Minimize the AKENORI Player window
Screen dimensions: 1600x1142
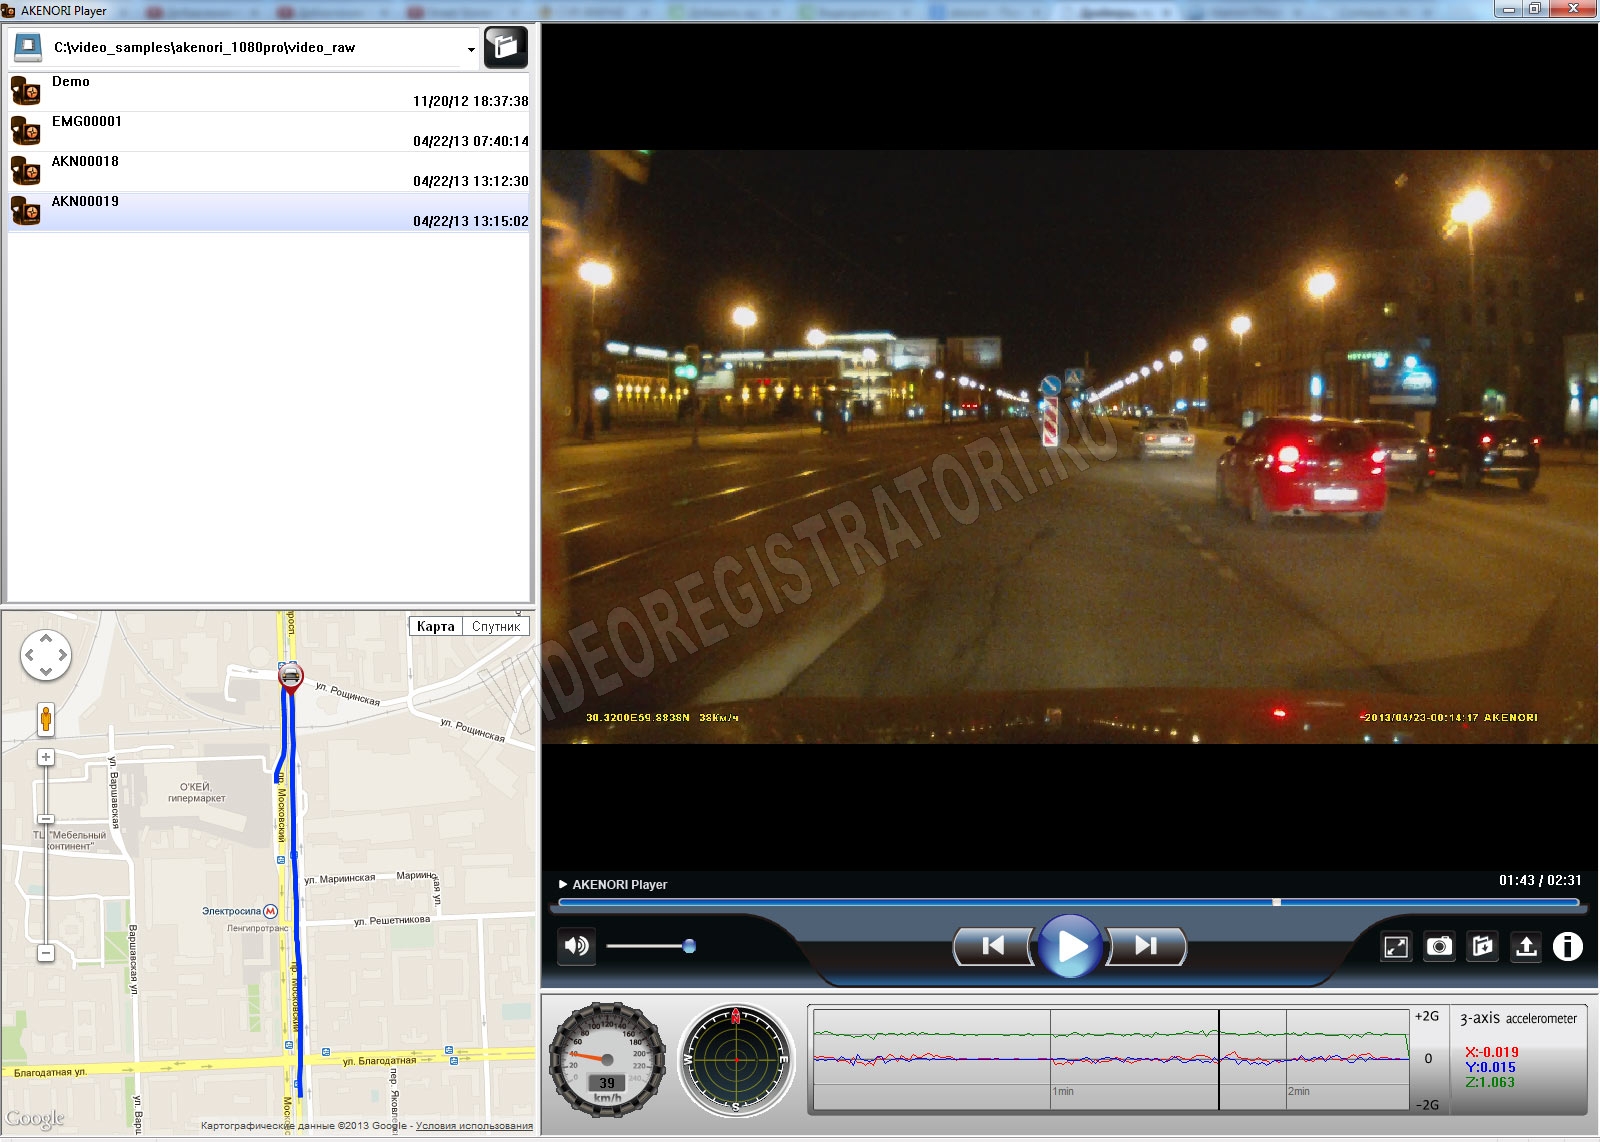tap(1508, 9)
